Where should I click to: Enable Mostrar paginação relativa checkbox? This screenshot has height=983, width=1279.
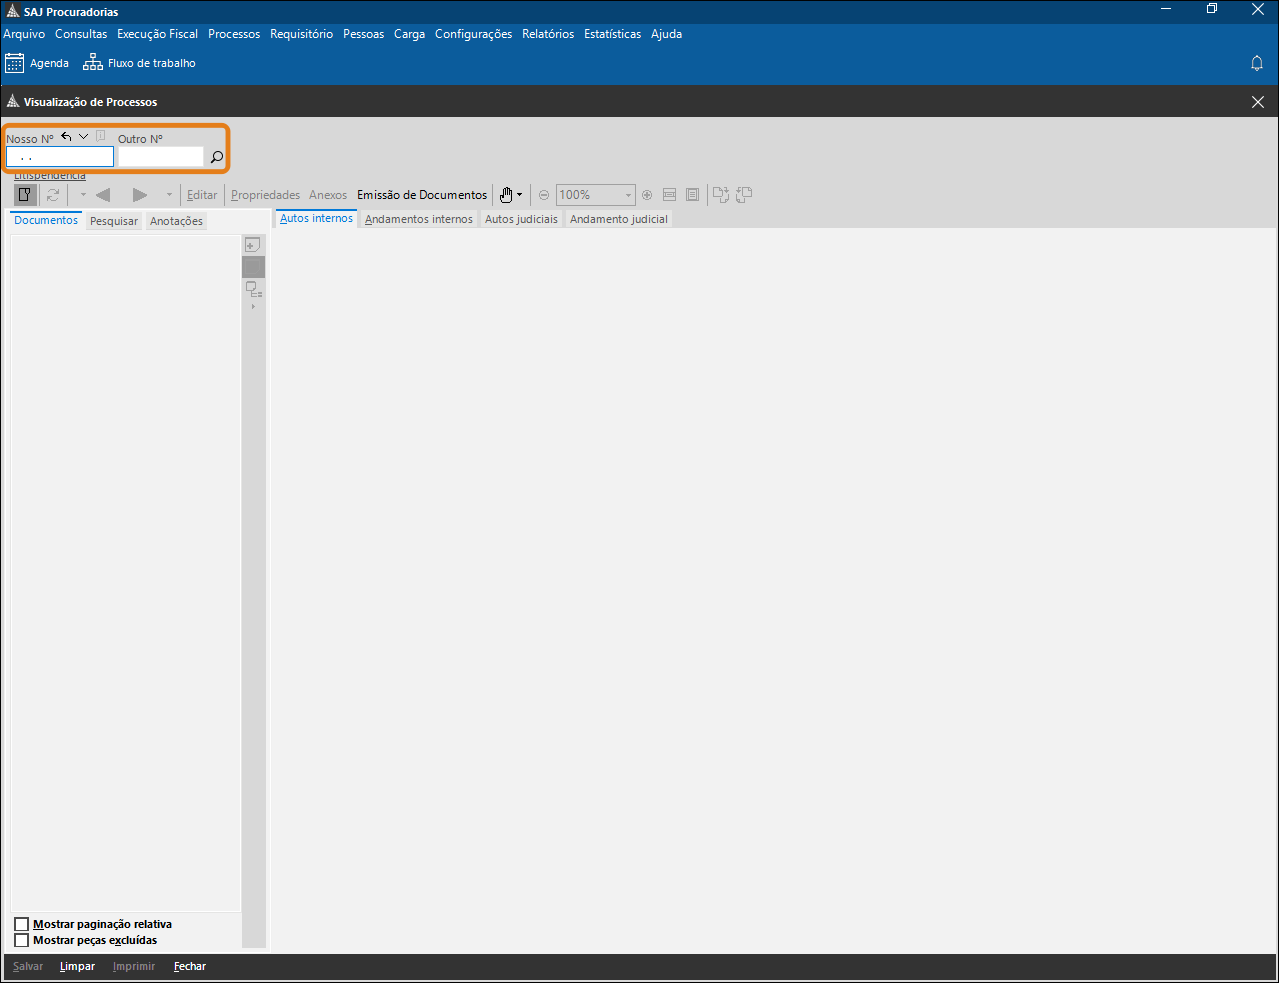click(x=22, y=924)
